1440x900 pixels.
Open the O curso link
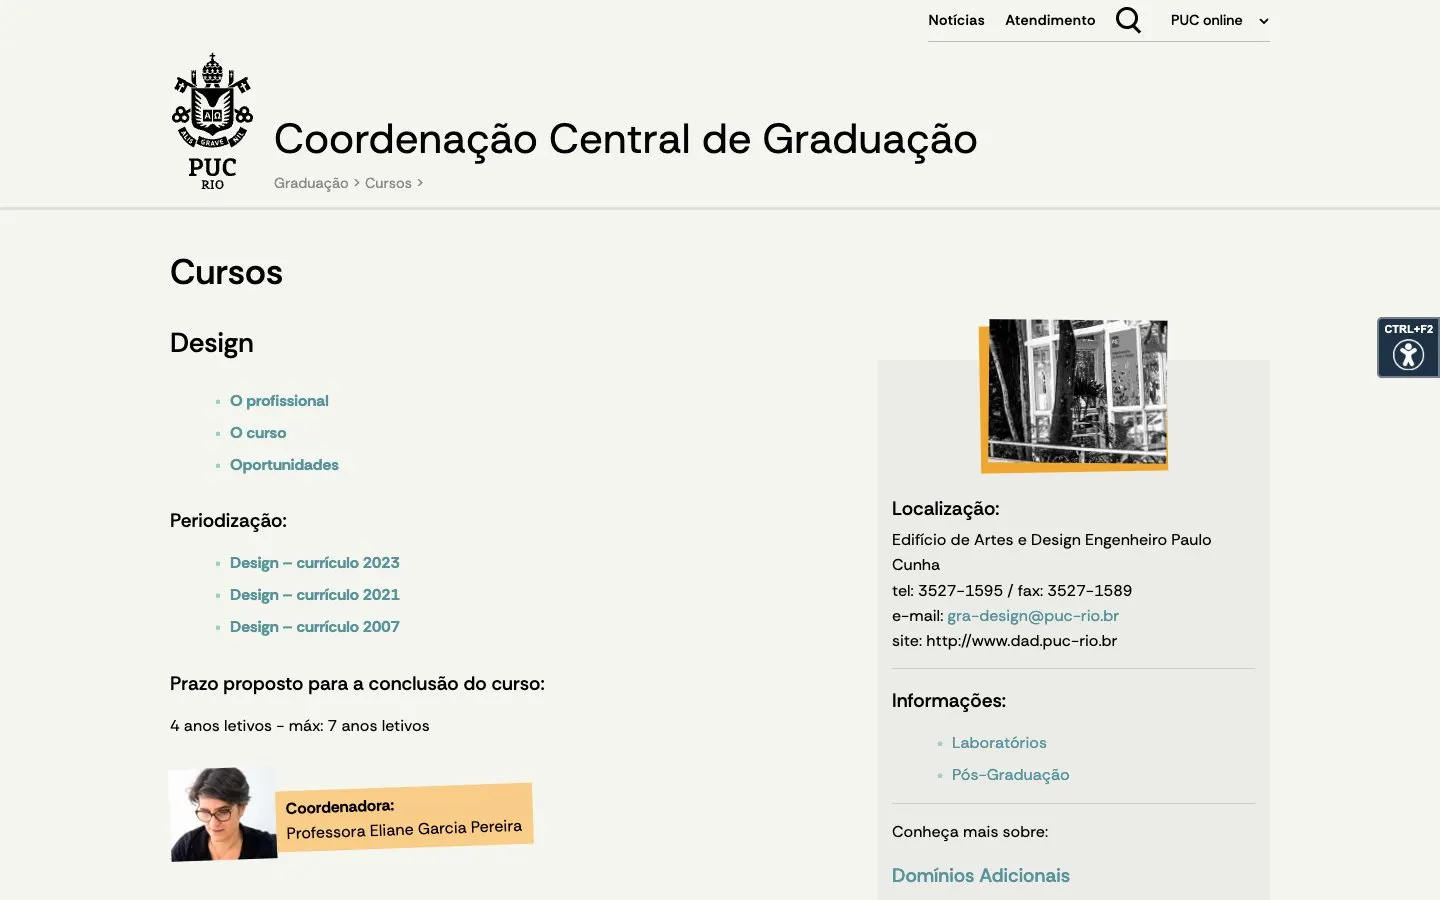[x=258, y=433]
